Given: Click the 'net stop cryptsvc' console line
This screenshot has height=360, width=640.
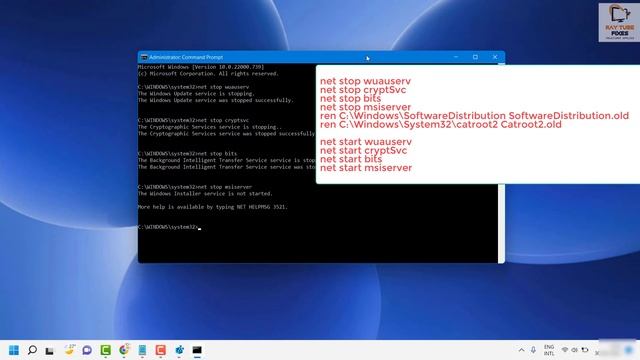Looking at the screenshot, I should (193, 120).
